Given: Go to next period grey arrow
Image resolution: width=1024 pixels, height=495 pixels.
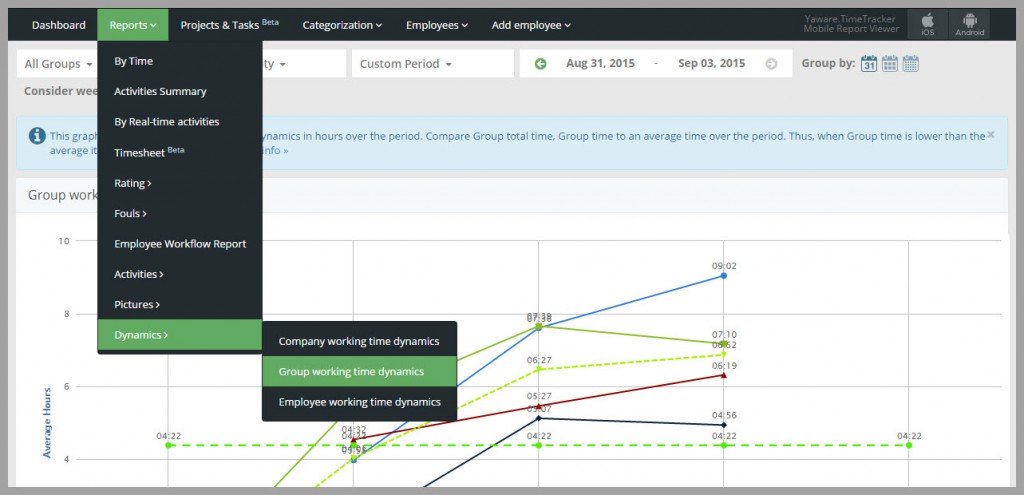Looking at the screenshot, I should pyautogui.click(x=771, y=64).
